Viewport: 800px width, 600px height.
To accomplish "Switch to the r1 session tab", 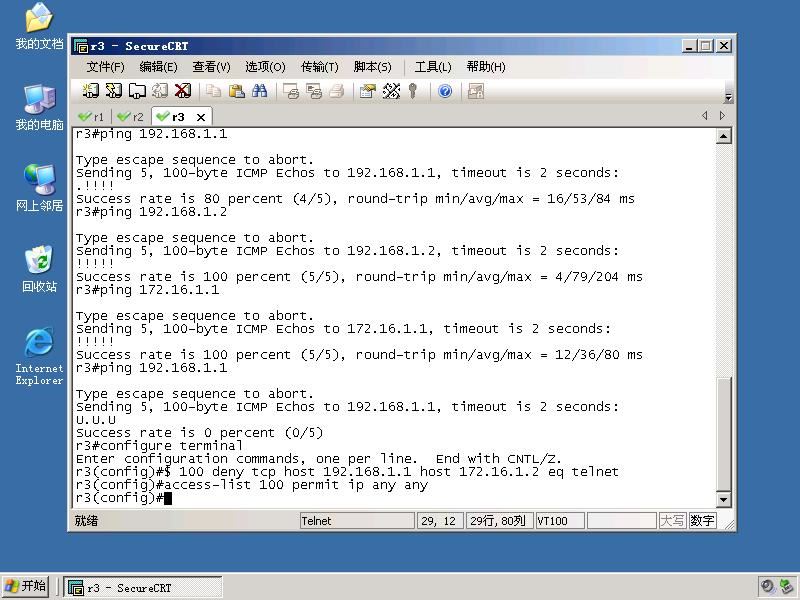I will [91, 117].
